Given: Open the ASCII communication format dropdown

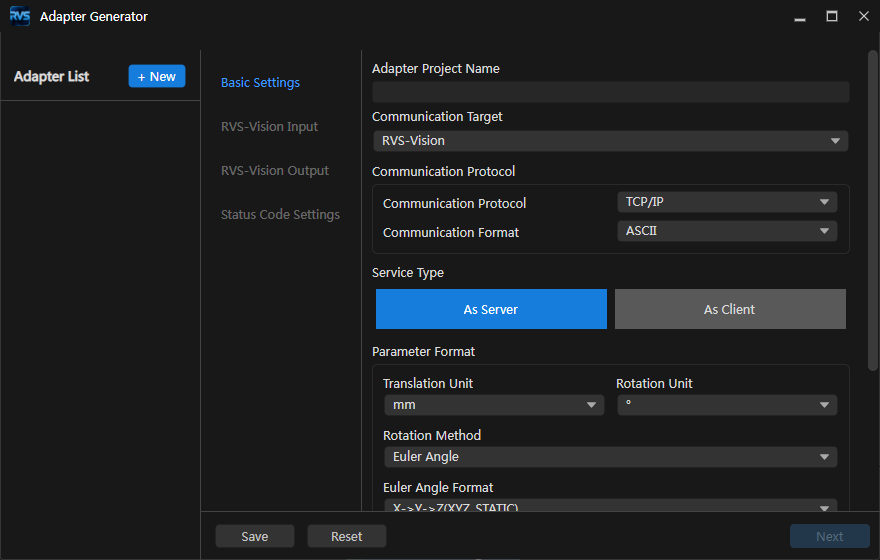Looking at the screenshot, I should tap(727, 231).
